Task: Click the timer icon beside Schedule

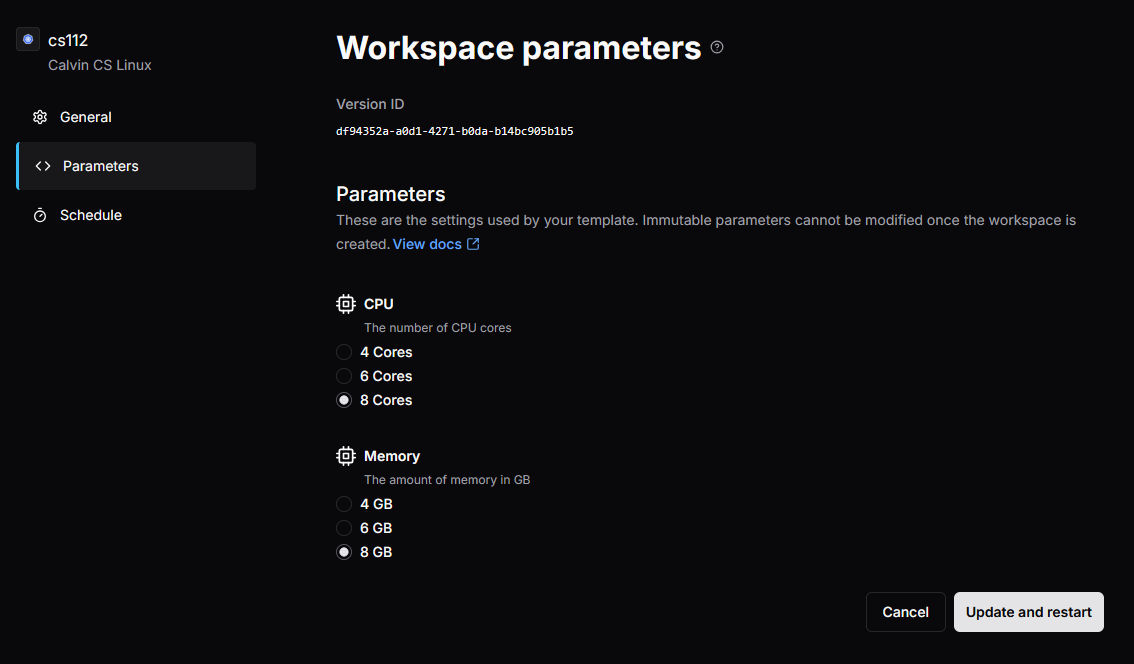Action: (40, 215)
